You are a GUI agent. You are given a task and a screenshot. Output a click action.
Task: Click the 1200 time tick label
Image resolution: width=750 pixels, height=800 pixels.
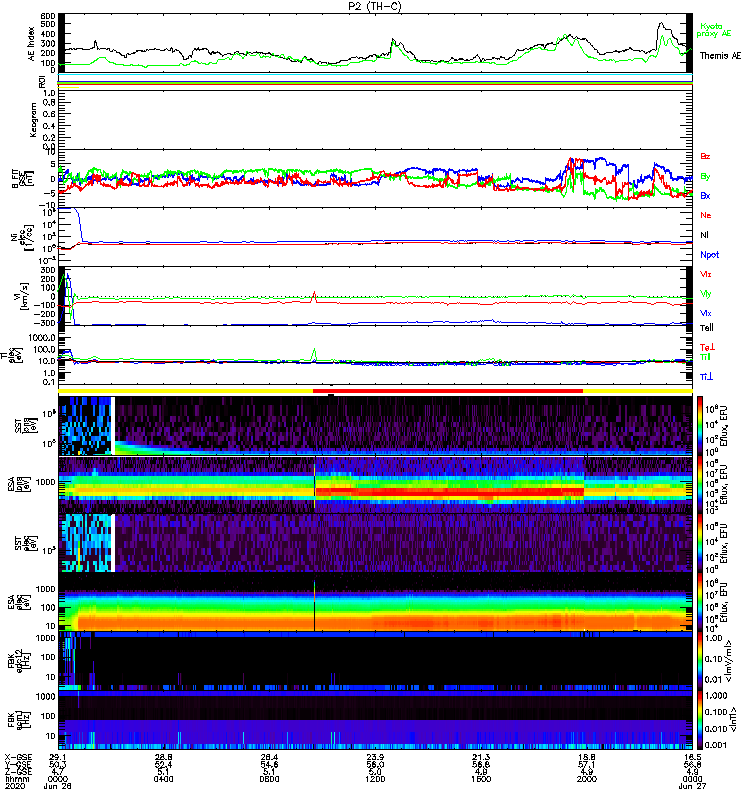tap(375, 779)
